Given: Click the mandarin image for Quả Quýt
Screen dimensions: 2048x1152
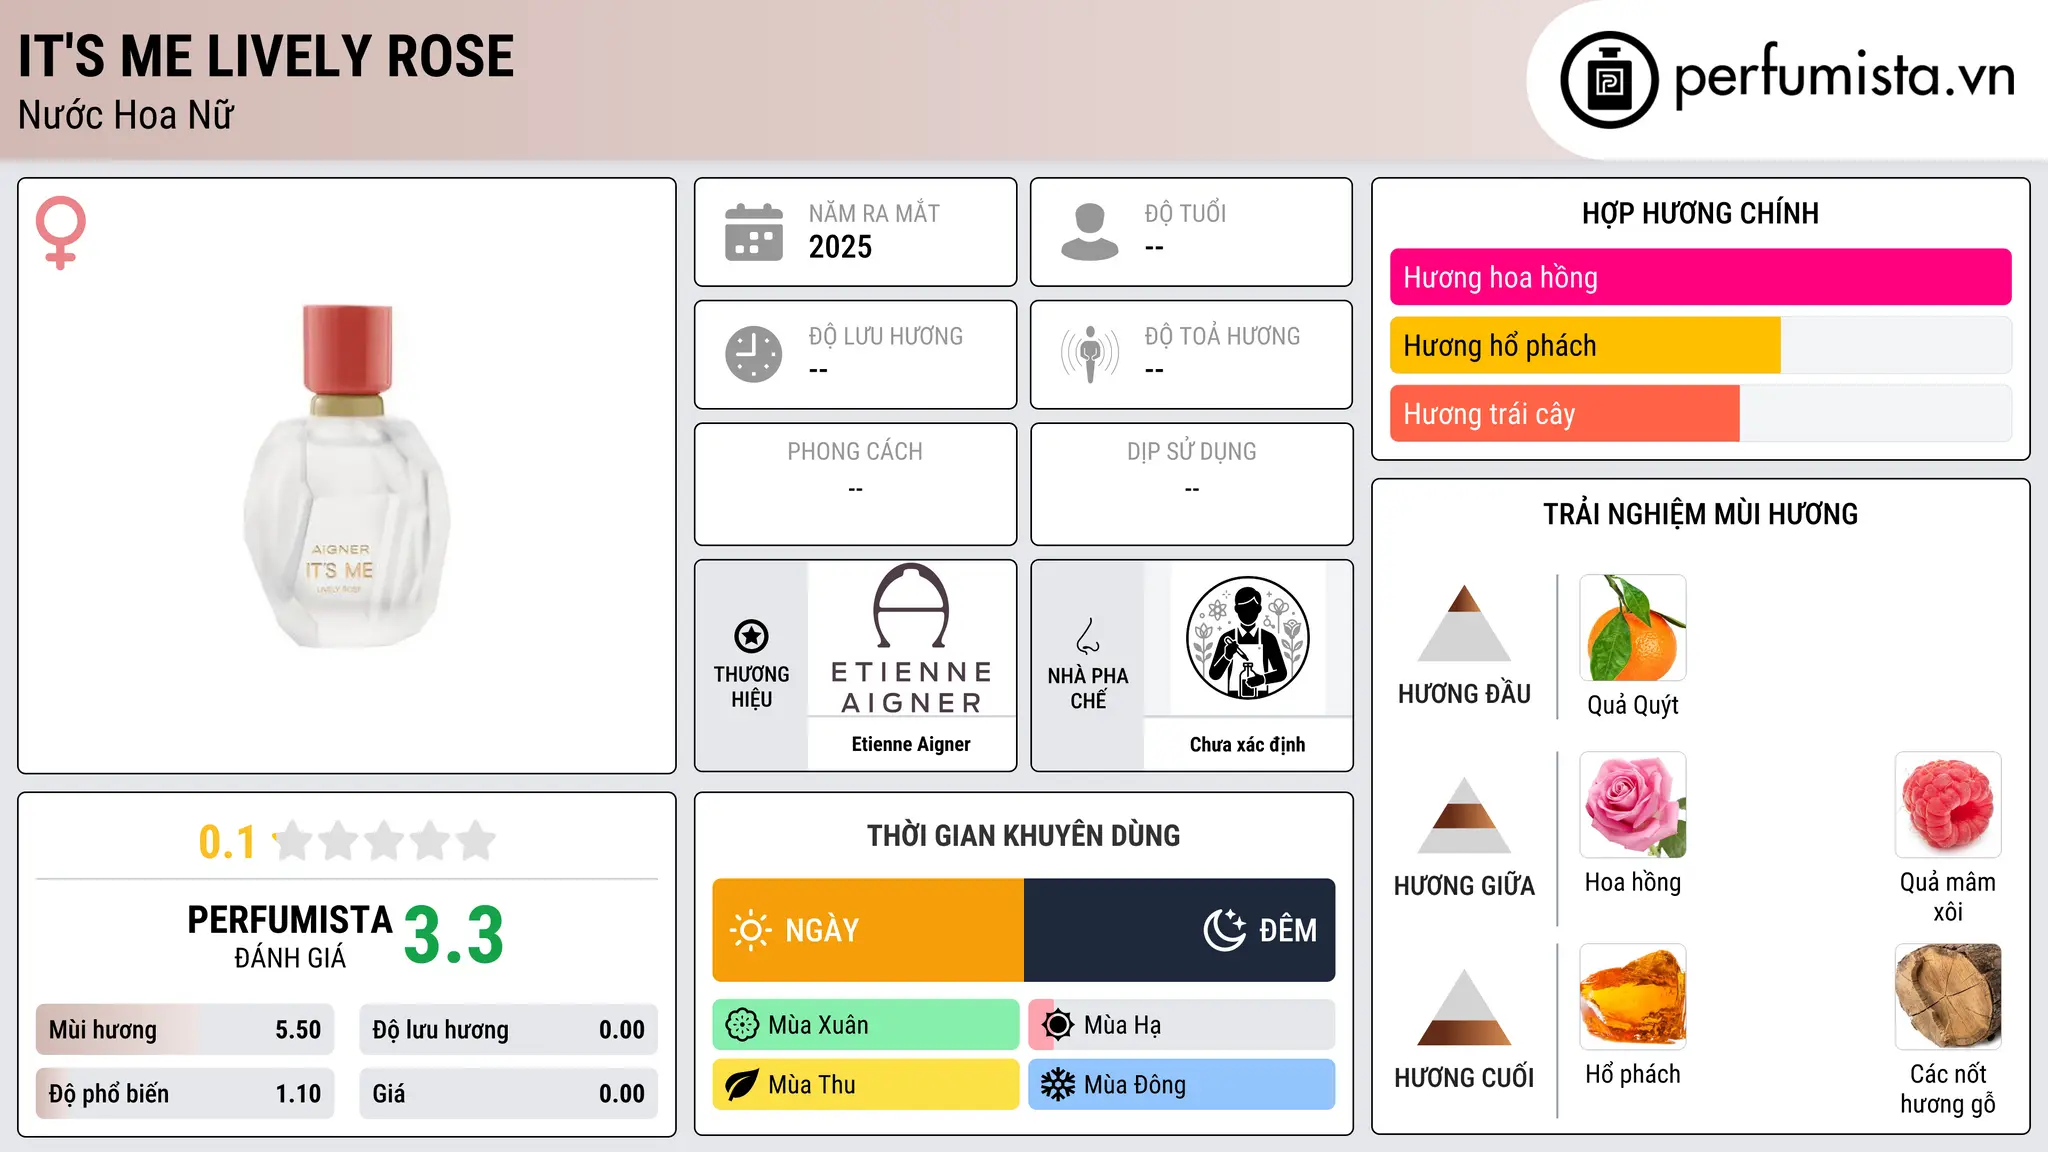Looking at the screenshot, I should pyautogui.click(x=1633, y=628).
